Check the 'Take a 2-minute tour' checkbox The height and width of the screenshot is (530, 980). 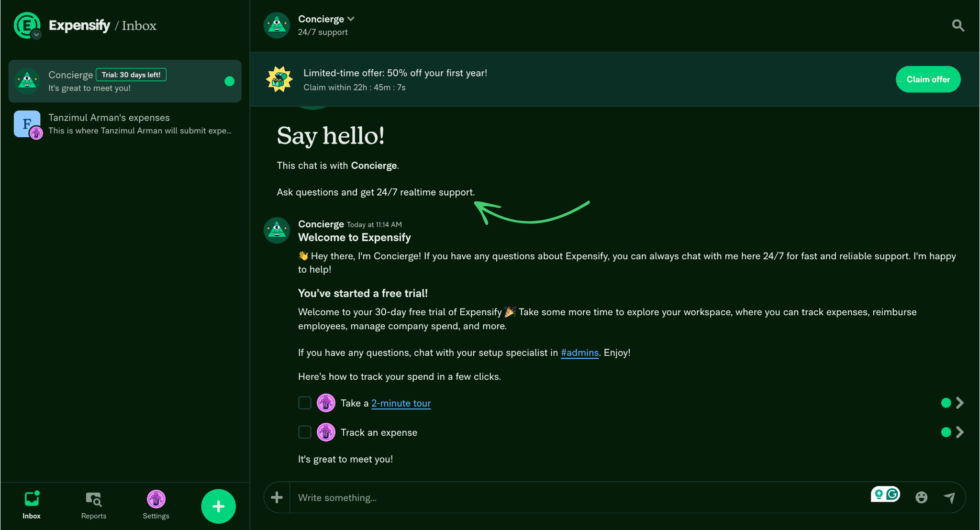tap(305, 403)
